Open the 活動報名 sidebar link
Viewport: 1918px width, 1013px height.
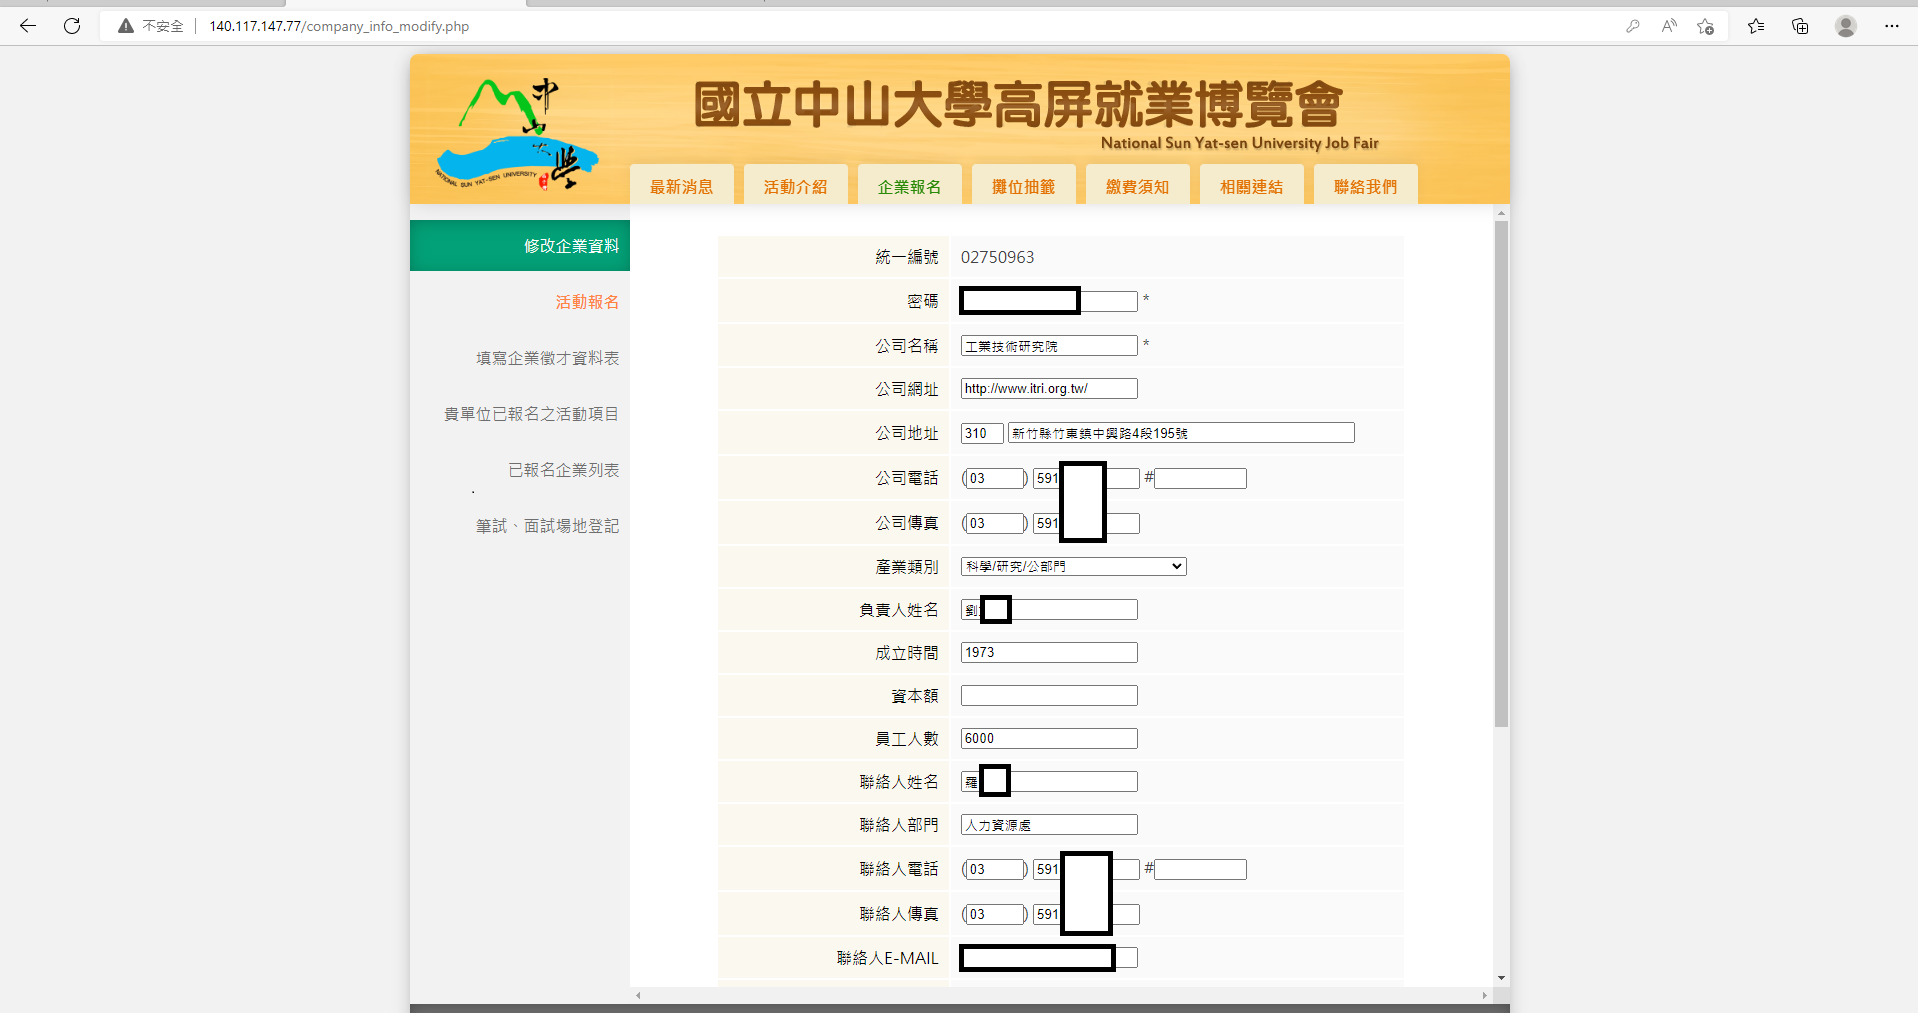[587, 302]
